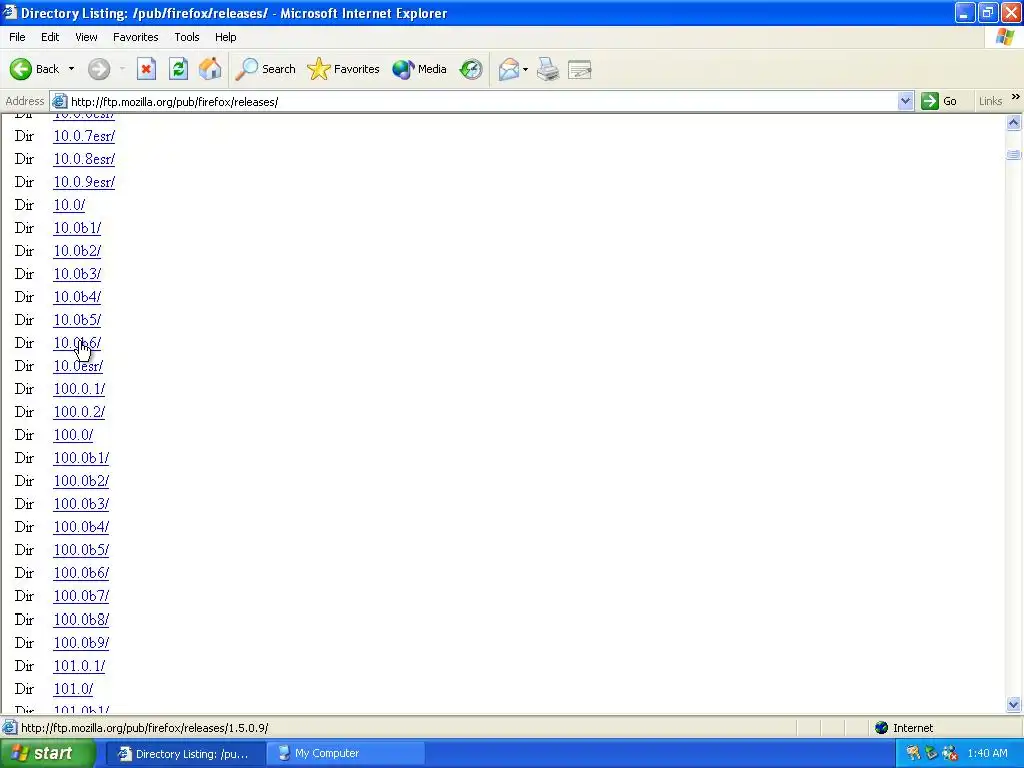Click the address bar URL field
1024x768 pixels.
pos(483,101)
